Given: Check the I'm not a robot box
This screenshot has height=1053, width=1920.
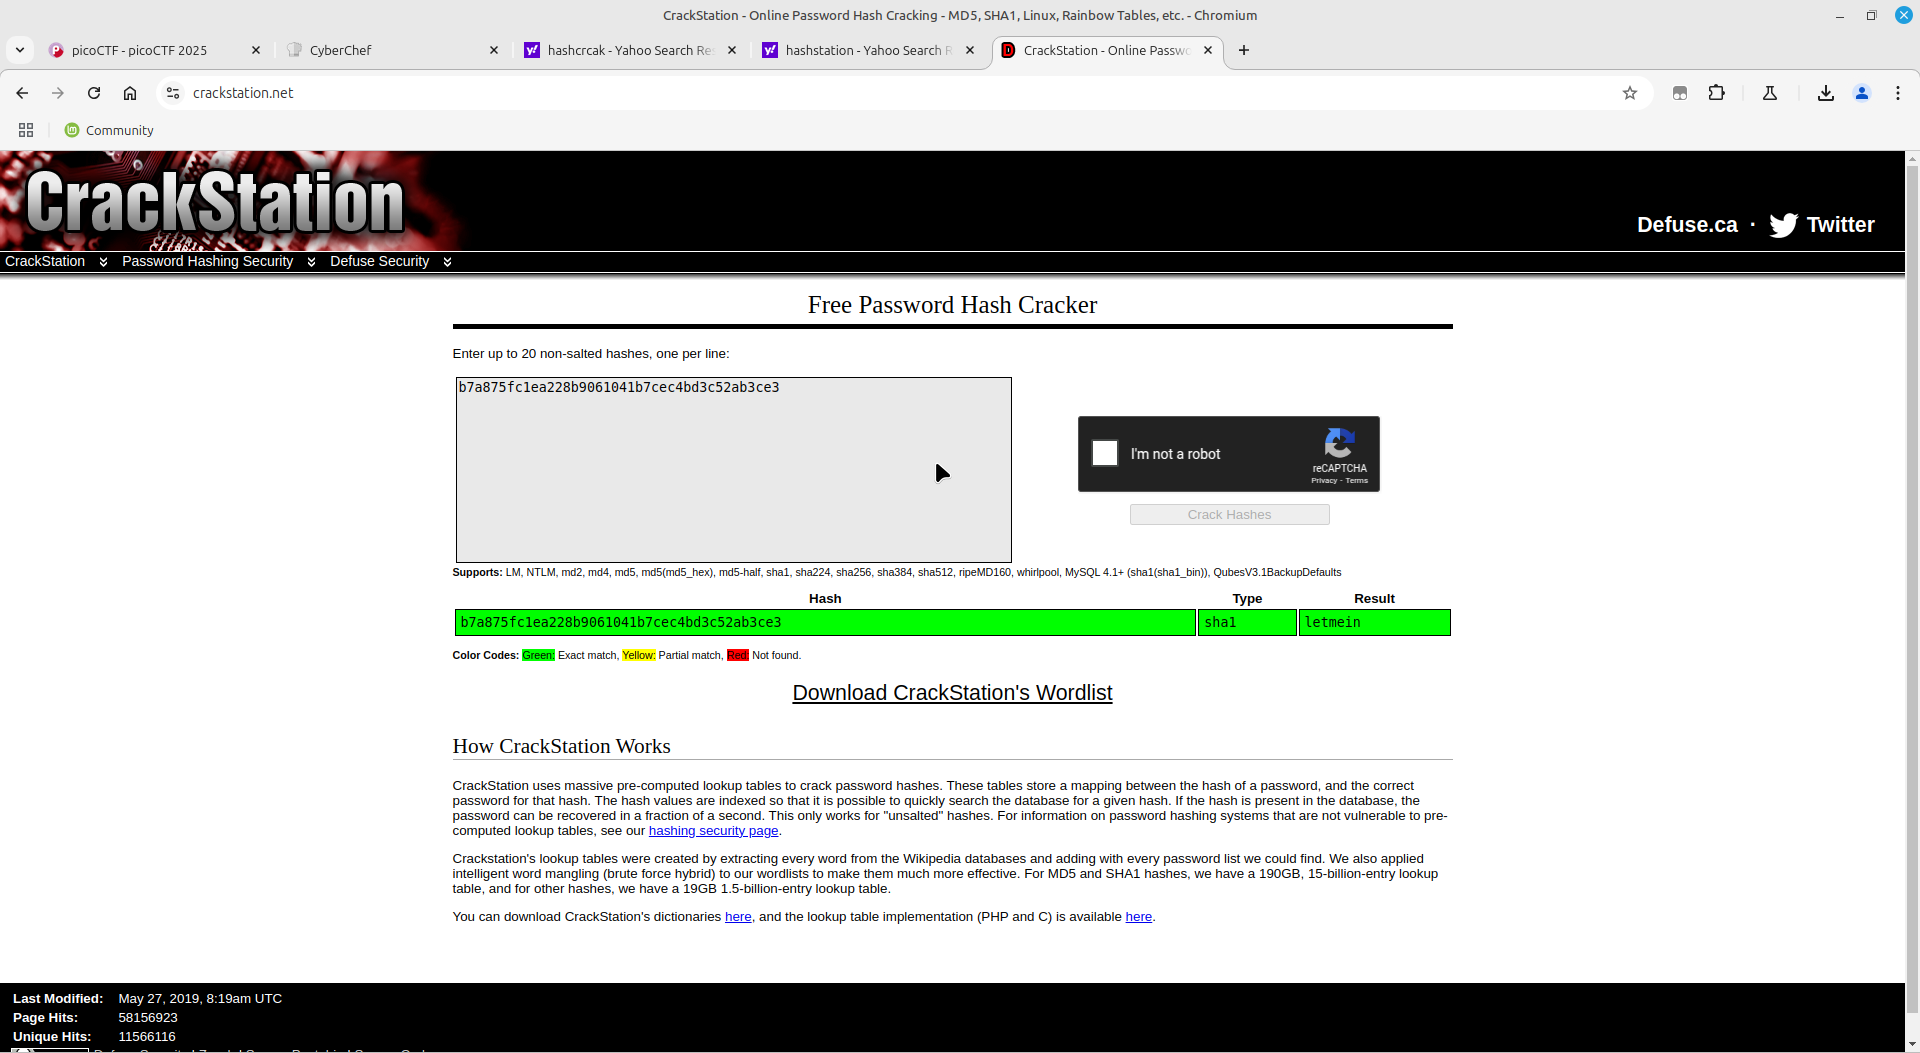Looking at the screenshot, I should tap(1105, 454).
